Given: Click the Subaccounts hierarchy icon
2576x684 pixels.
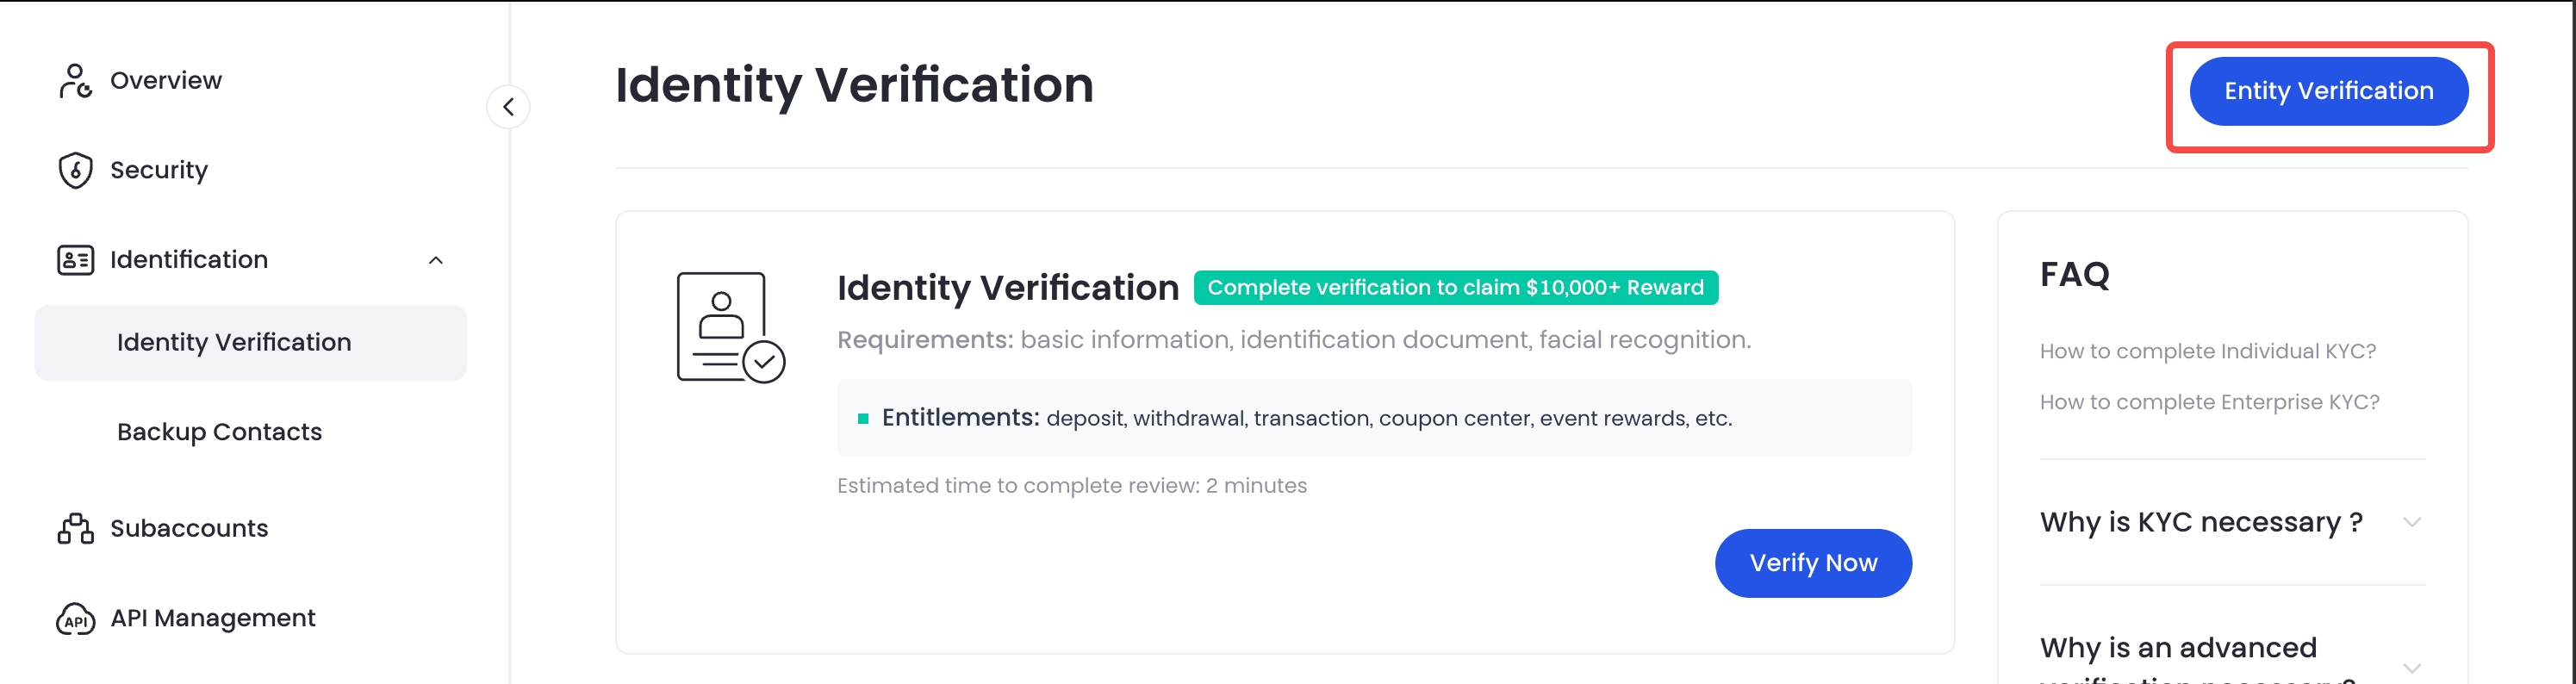Looking at the screenshot, I should tap(75, 528).
